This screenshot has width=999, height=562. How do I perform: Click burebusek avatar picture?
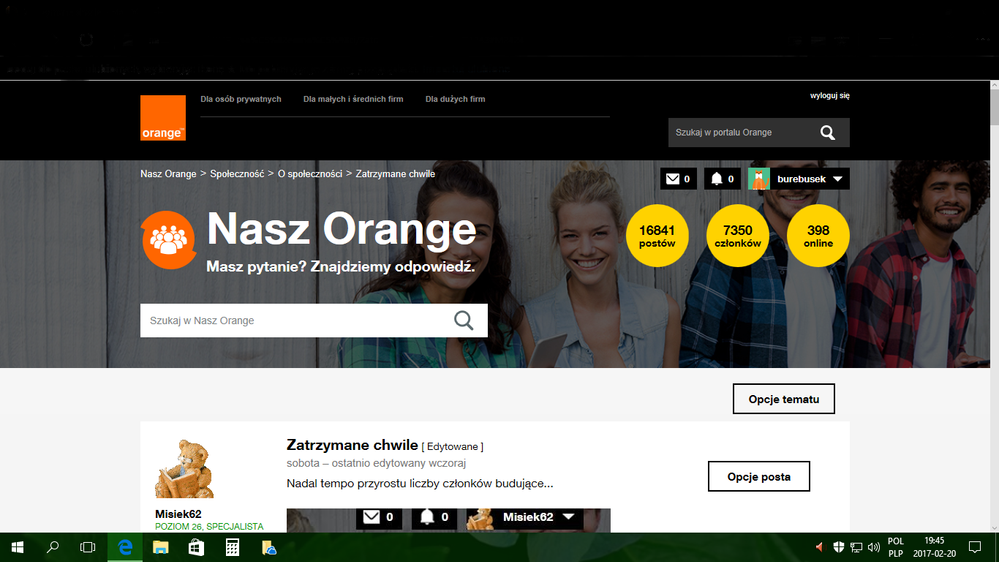(759, 179)
